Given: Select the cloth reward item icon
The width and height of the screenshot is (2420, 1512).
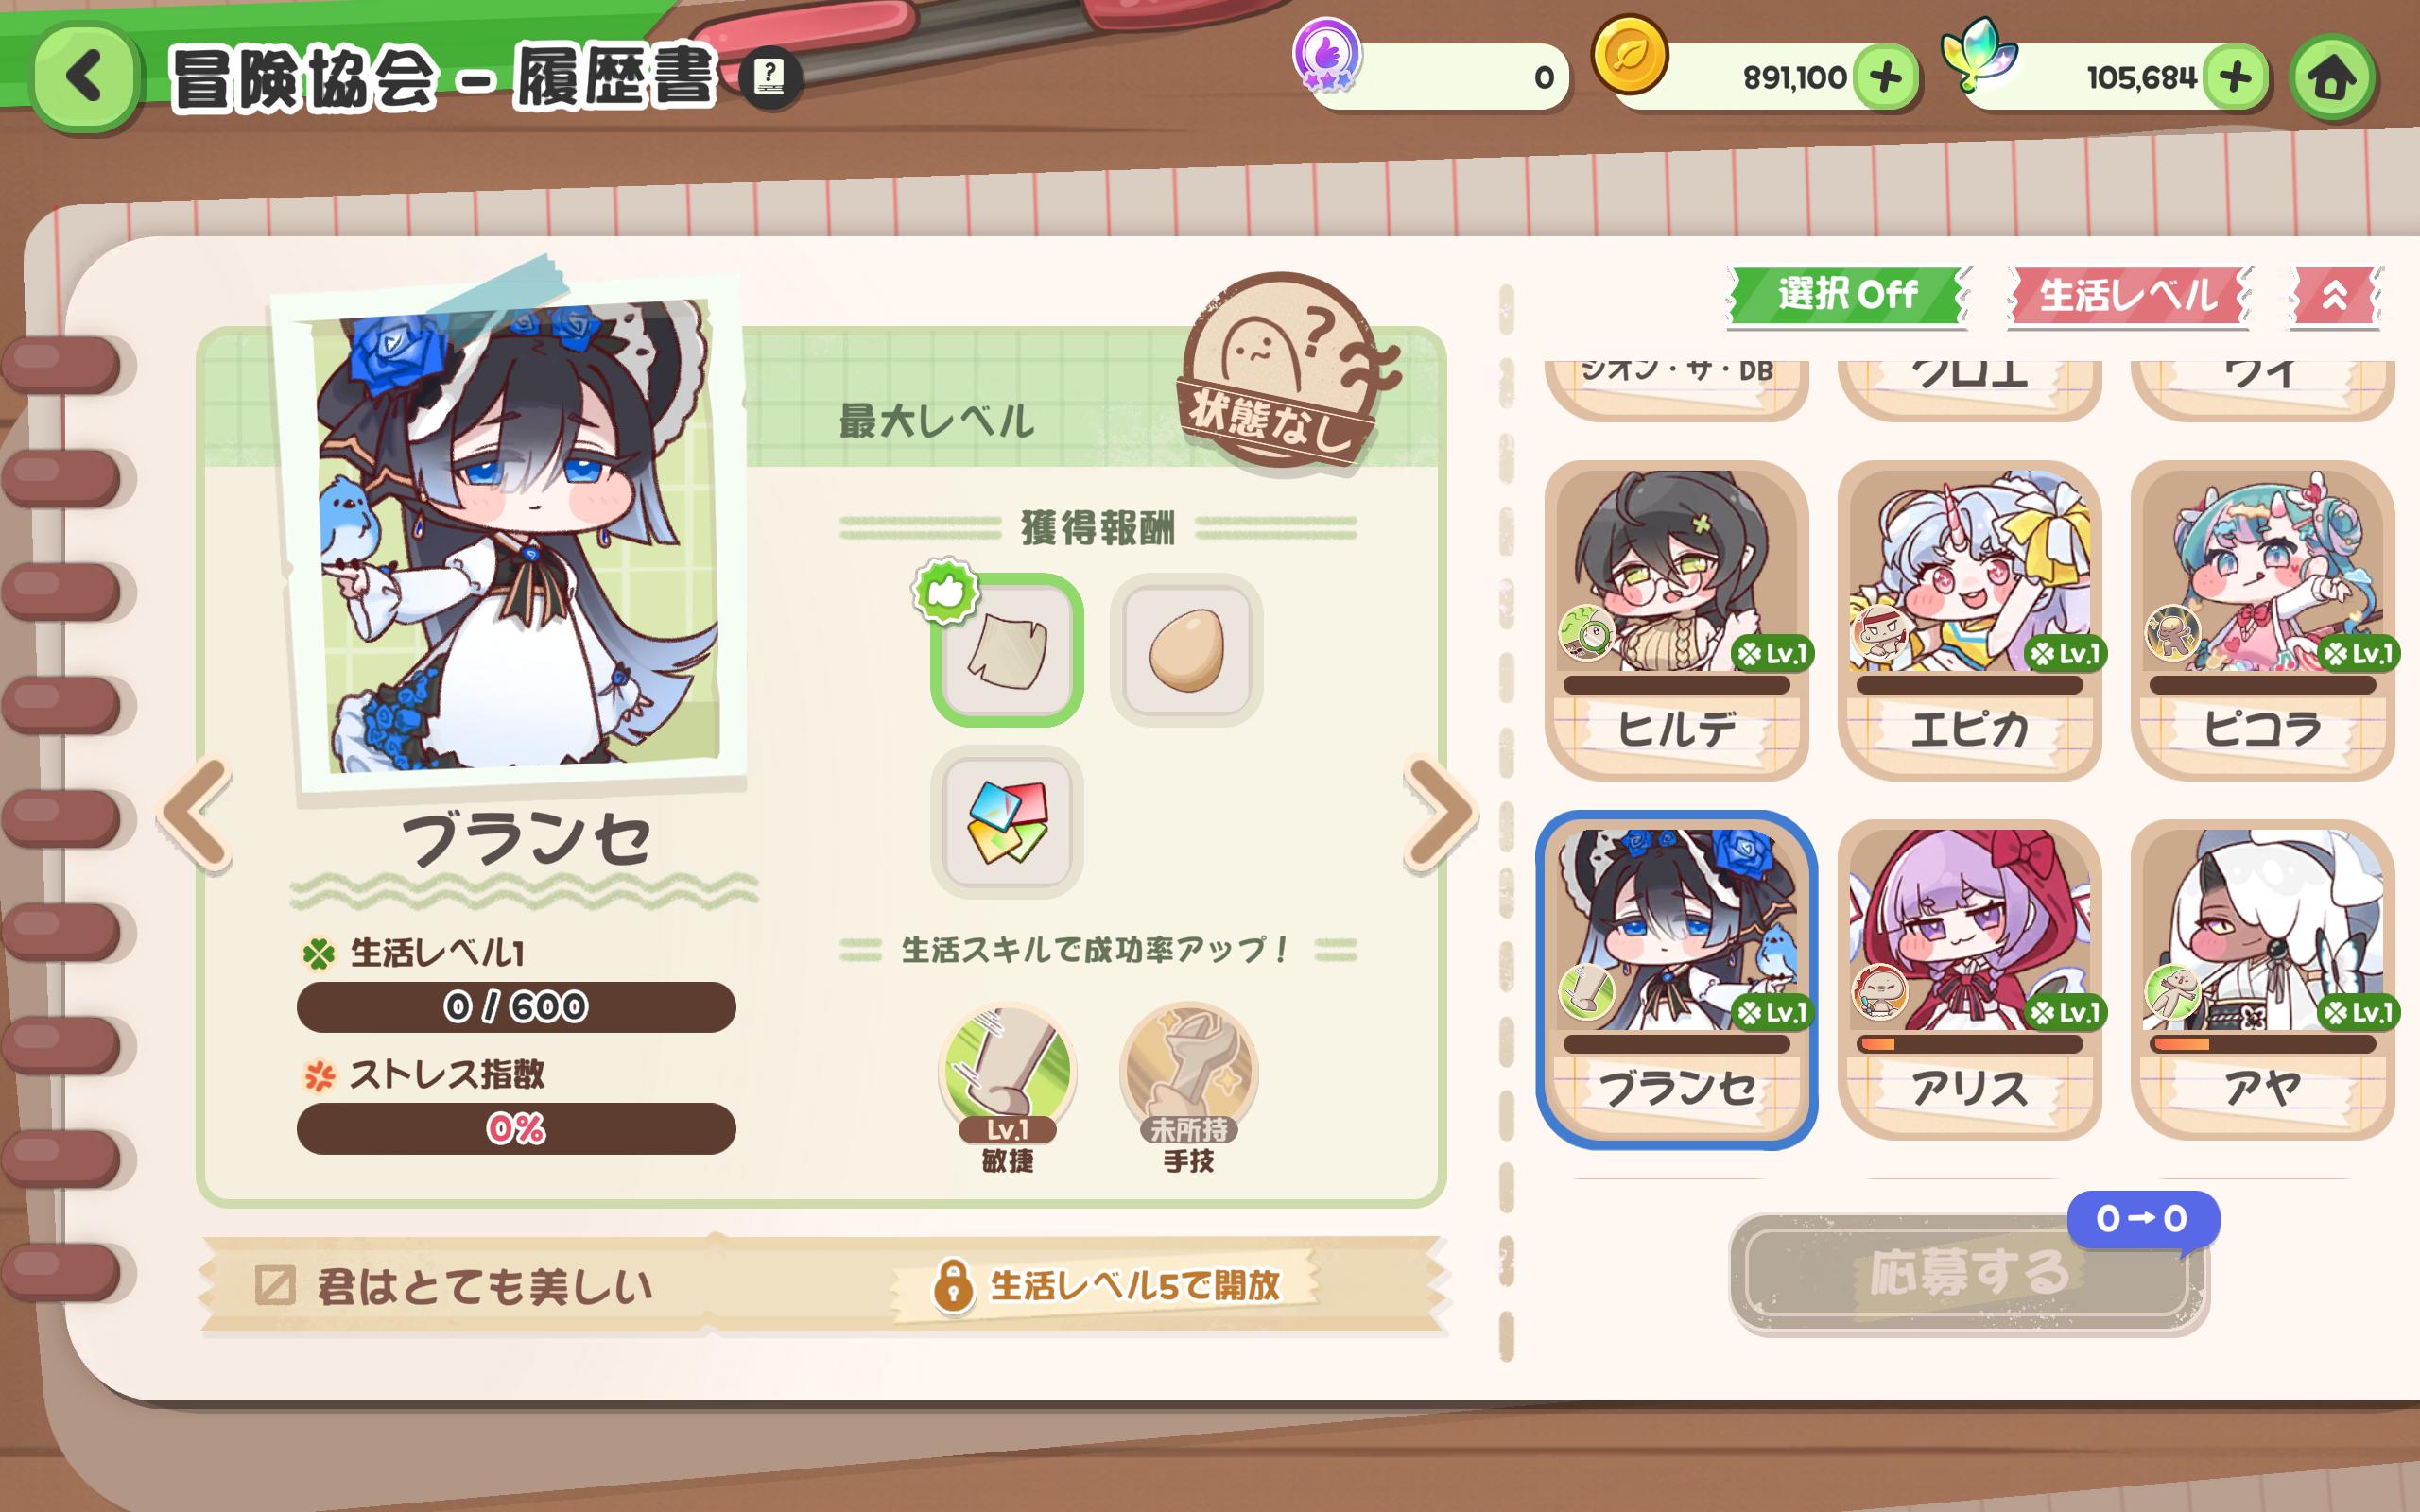Looking at the screenshot, I should click(1007, 650).
